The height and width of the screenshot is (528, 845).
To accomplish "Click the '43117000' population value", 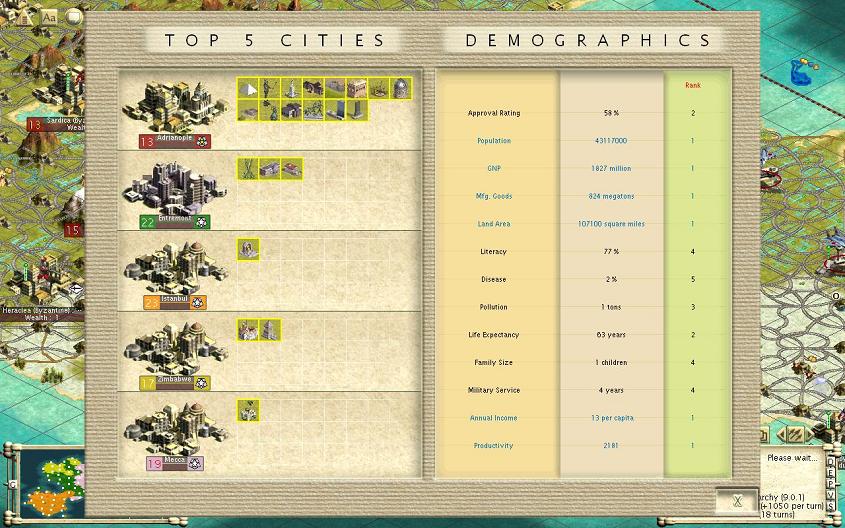I will coord(611,141).
